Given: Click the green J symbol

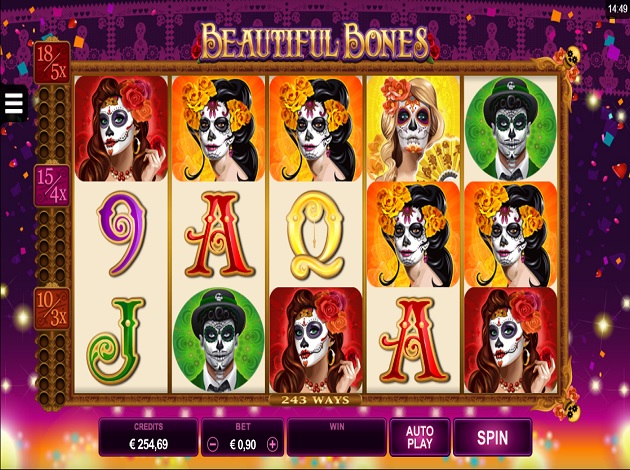Looking at the screenshot, I should (x=117, y=340).
